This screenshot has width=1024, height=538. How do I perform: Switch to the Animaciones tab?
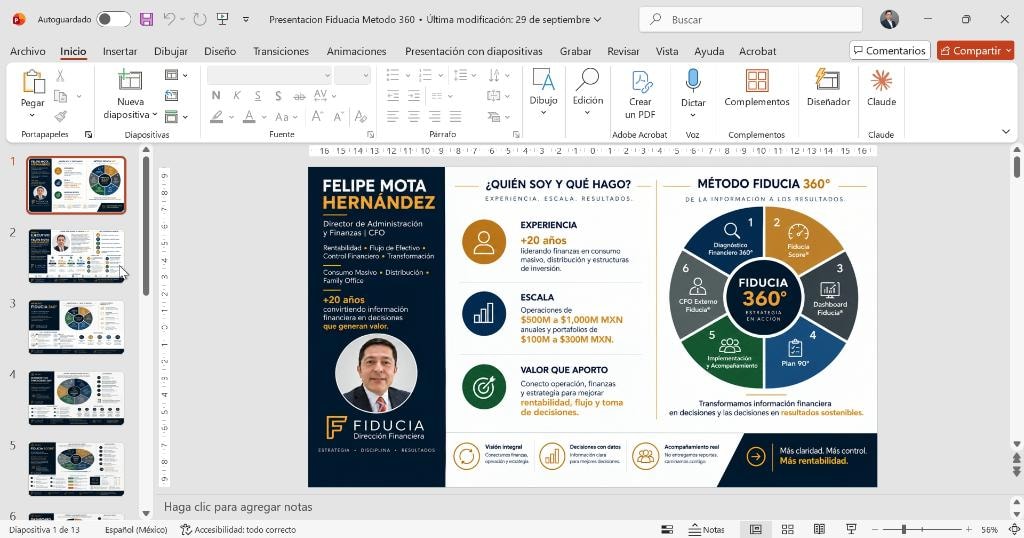click(x=357, y=51)
